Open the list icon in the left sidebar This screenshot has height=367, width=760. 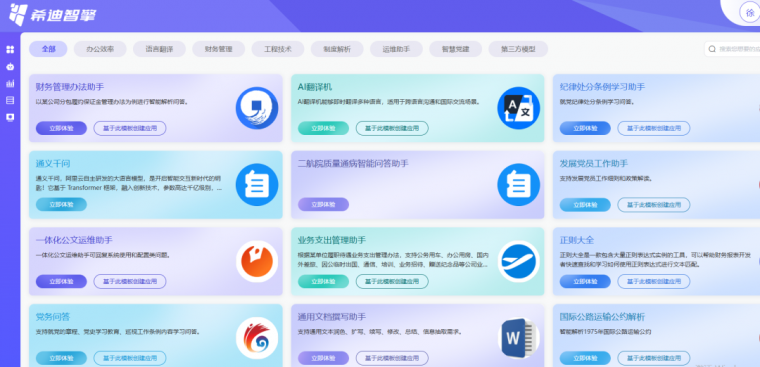pyautogui.click(x=10, y=100)
